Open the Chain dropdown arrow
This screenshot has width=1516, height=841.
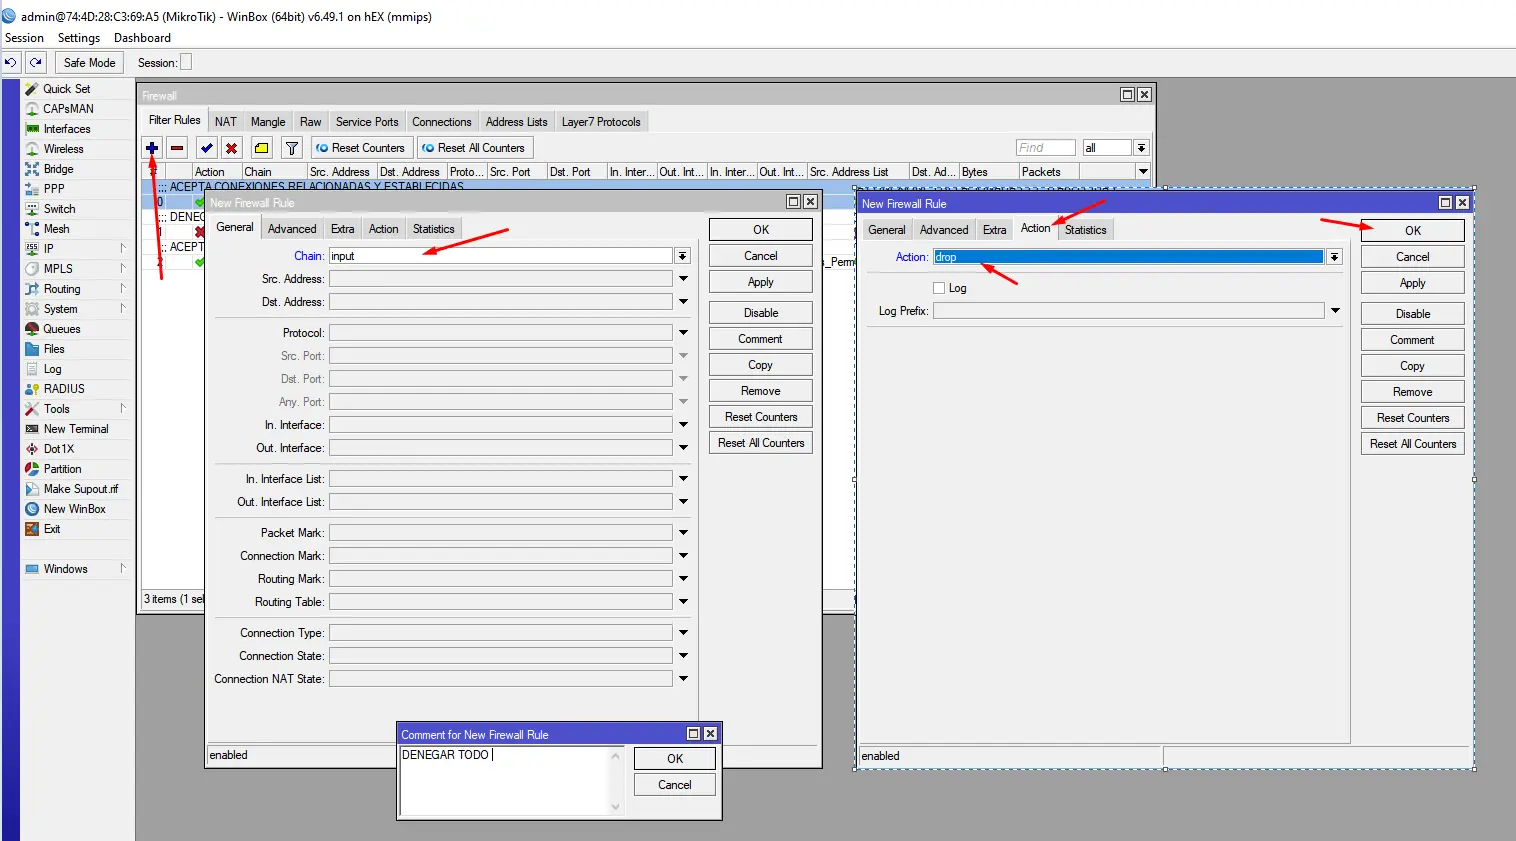[683, 256]
